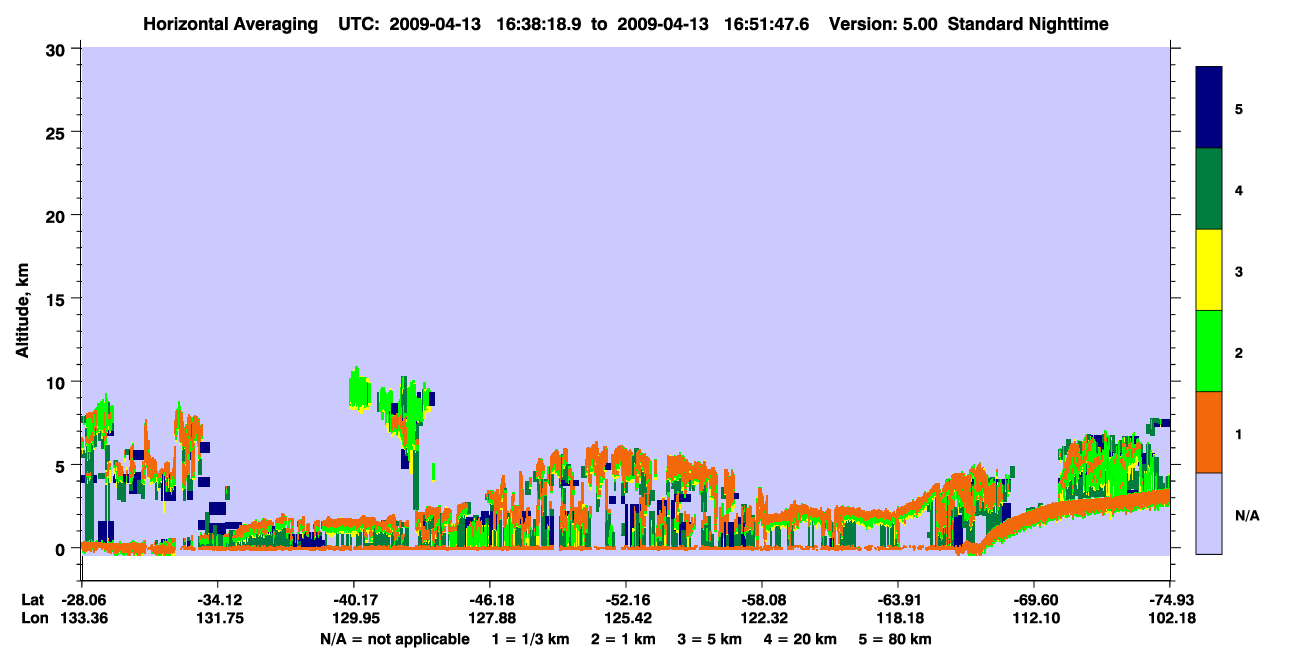Click longitude value 102.18
The height and width of the screenshot is (667, 1300).
click(1170, 618)
